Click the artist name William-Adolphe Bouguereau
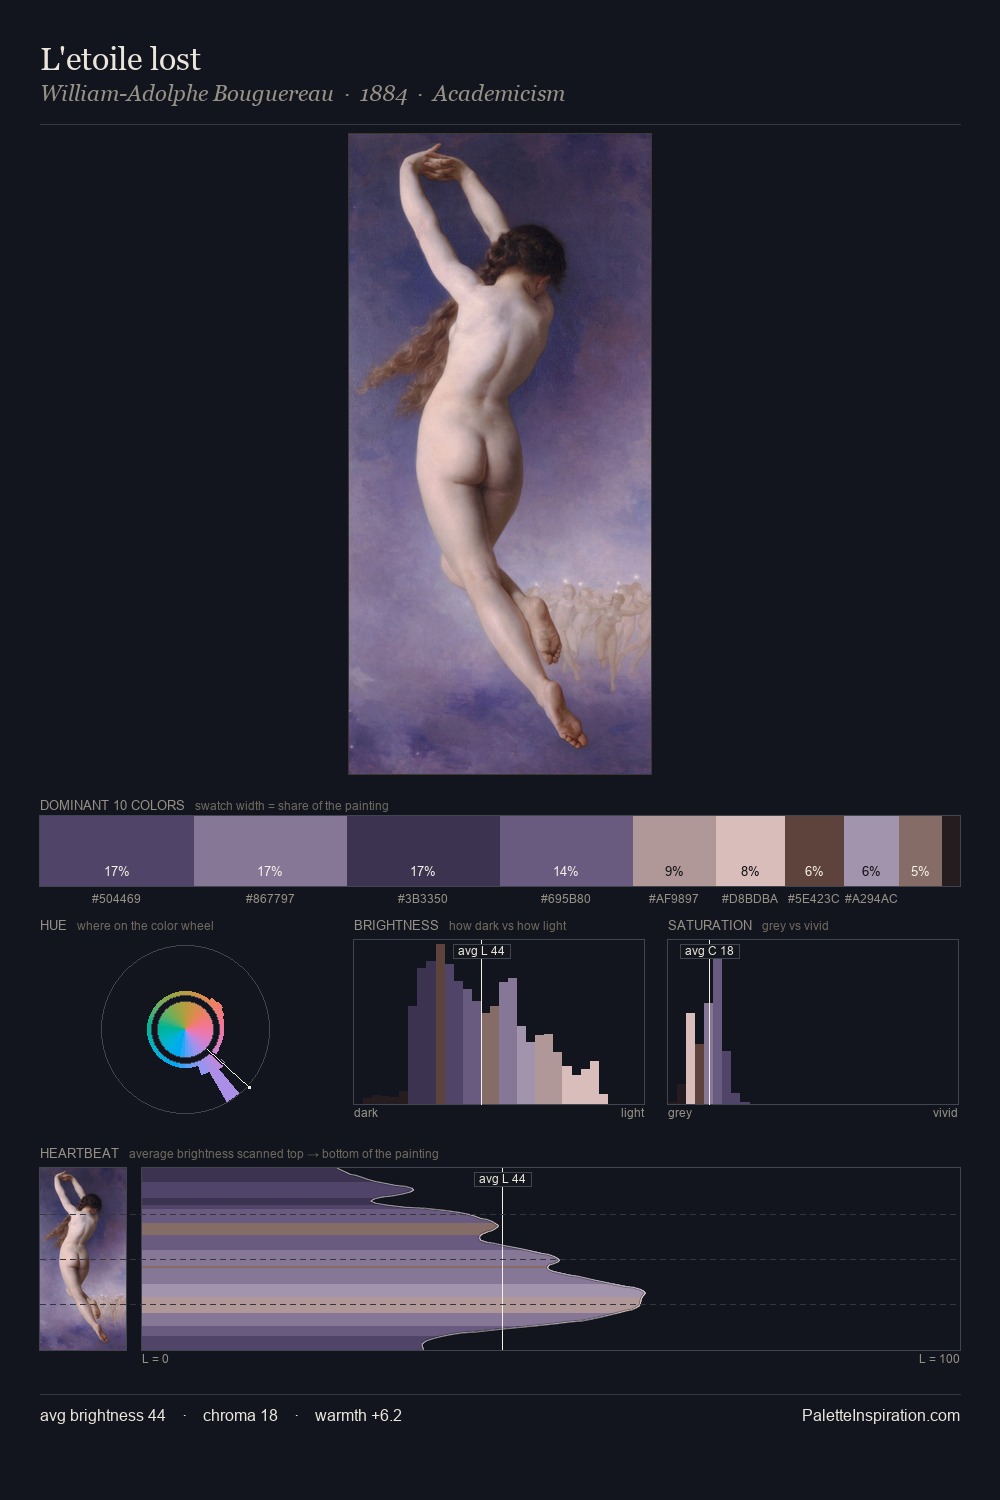Image resolution: width=1000 pixels, height=1500 pixels. coord(187,94)
